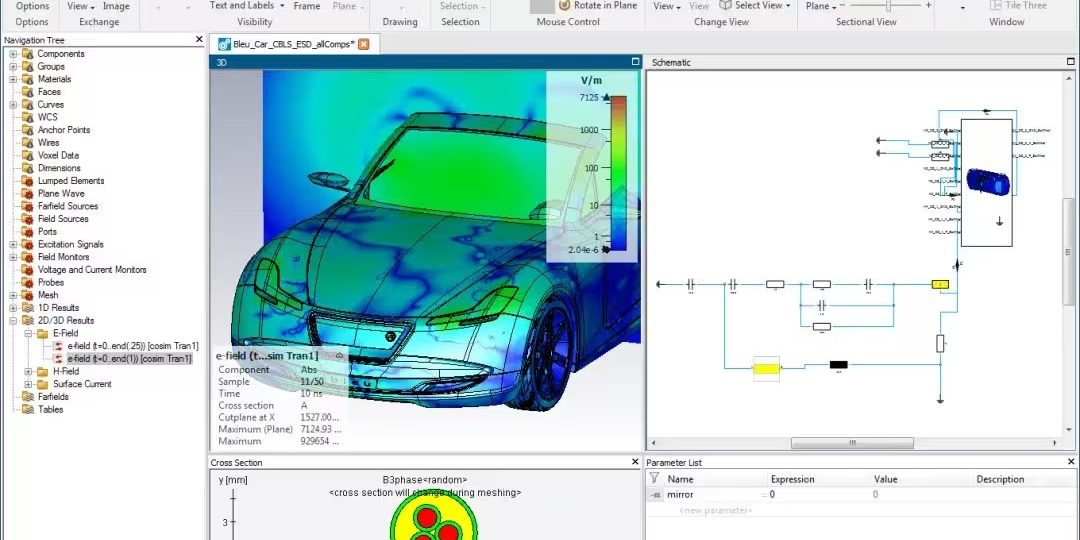Select e-field (t=0..end(.25)) result item
The image size is (1080, 540).
132,346
